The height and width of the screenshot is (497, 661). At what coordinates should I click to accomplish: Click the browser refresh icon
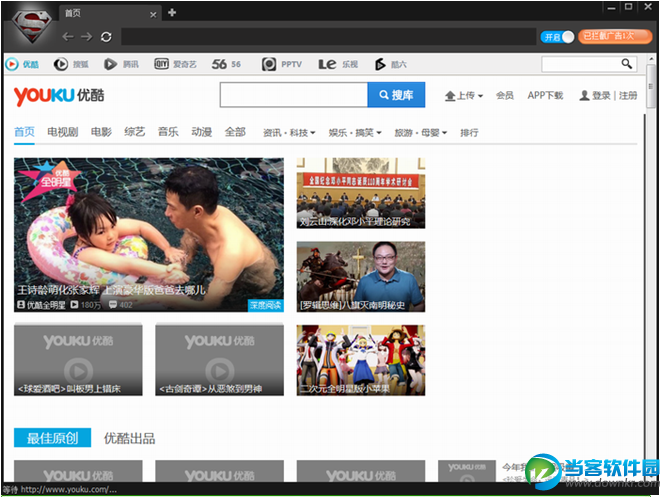tap(106, 37)
